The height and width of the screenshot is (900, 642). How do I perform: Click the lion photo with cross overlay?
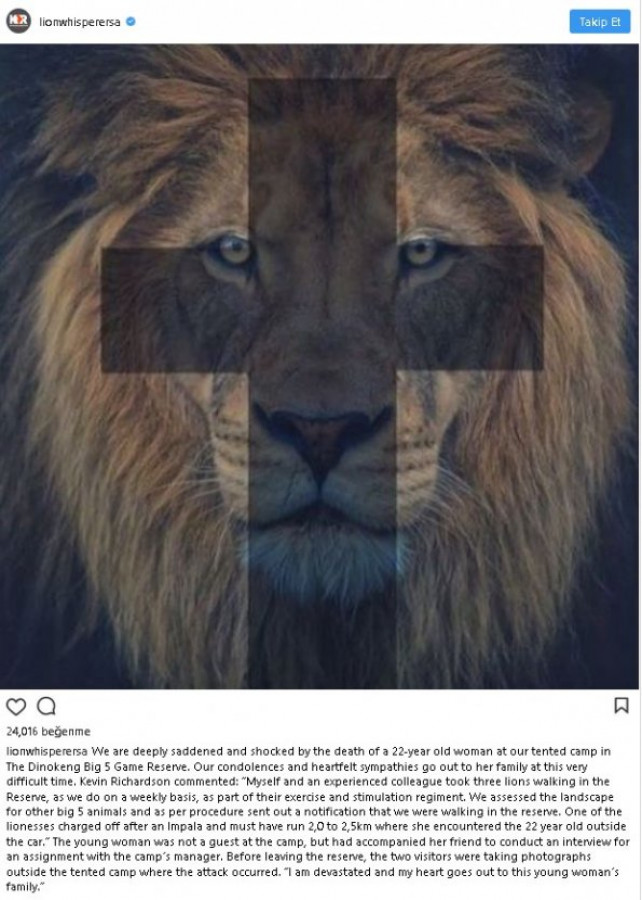click(319, 366)
